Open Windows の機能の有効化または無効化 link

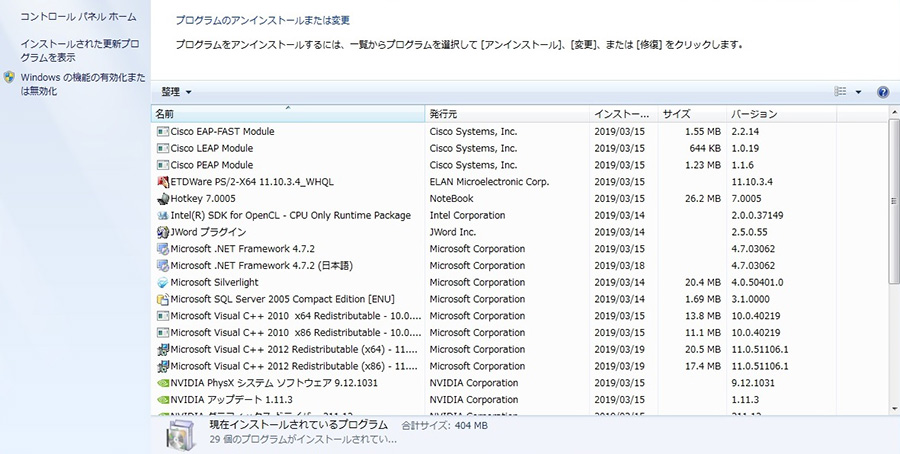point(82,84)
